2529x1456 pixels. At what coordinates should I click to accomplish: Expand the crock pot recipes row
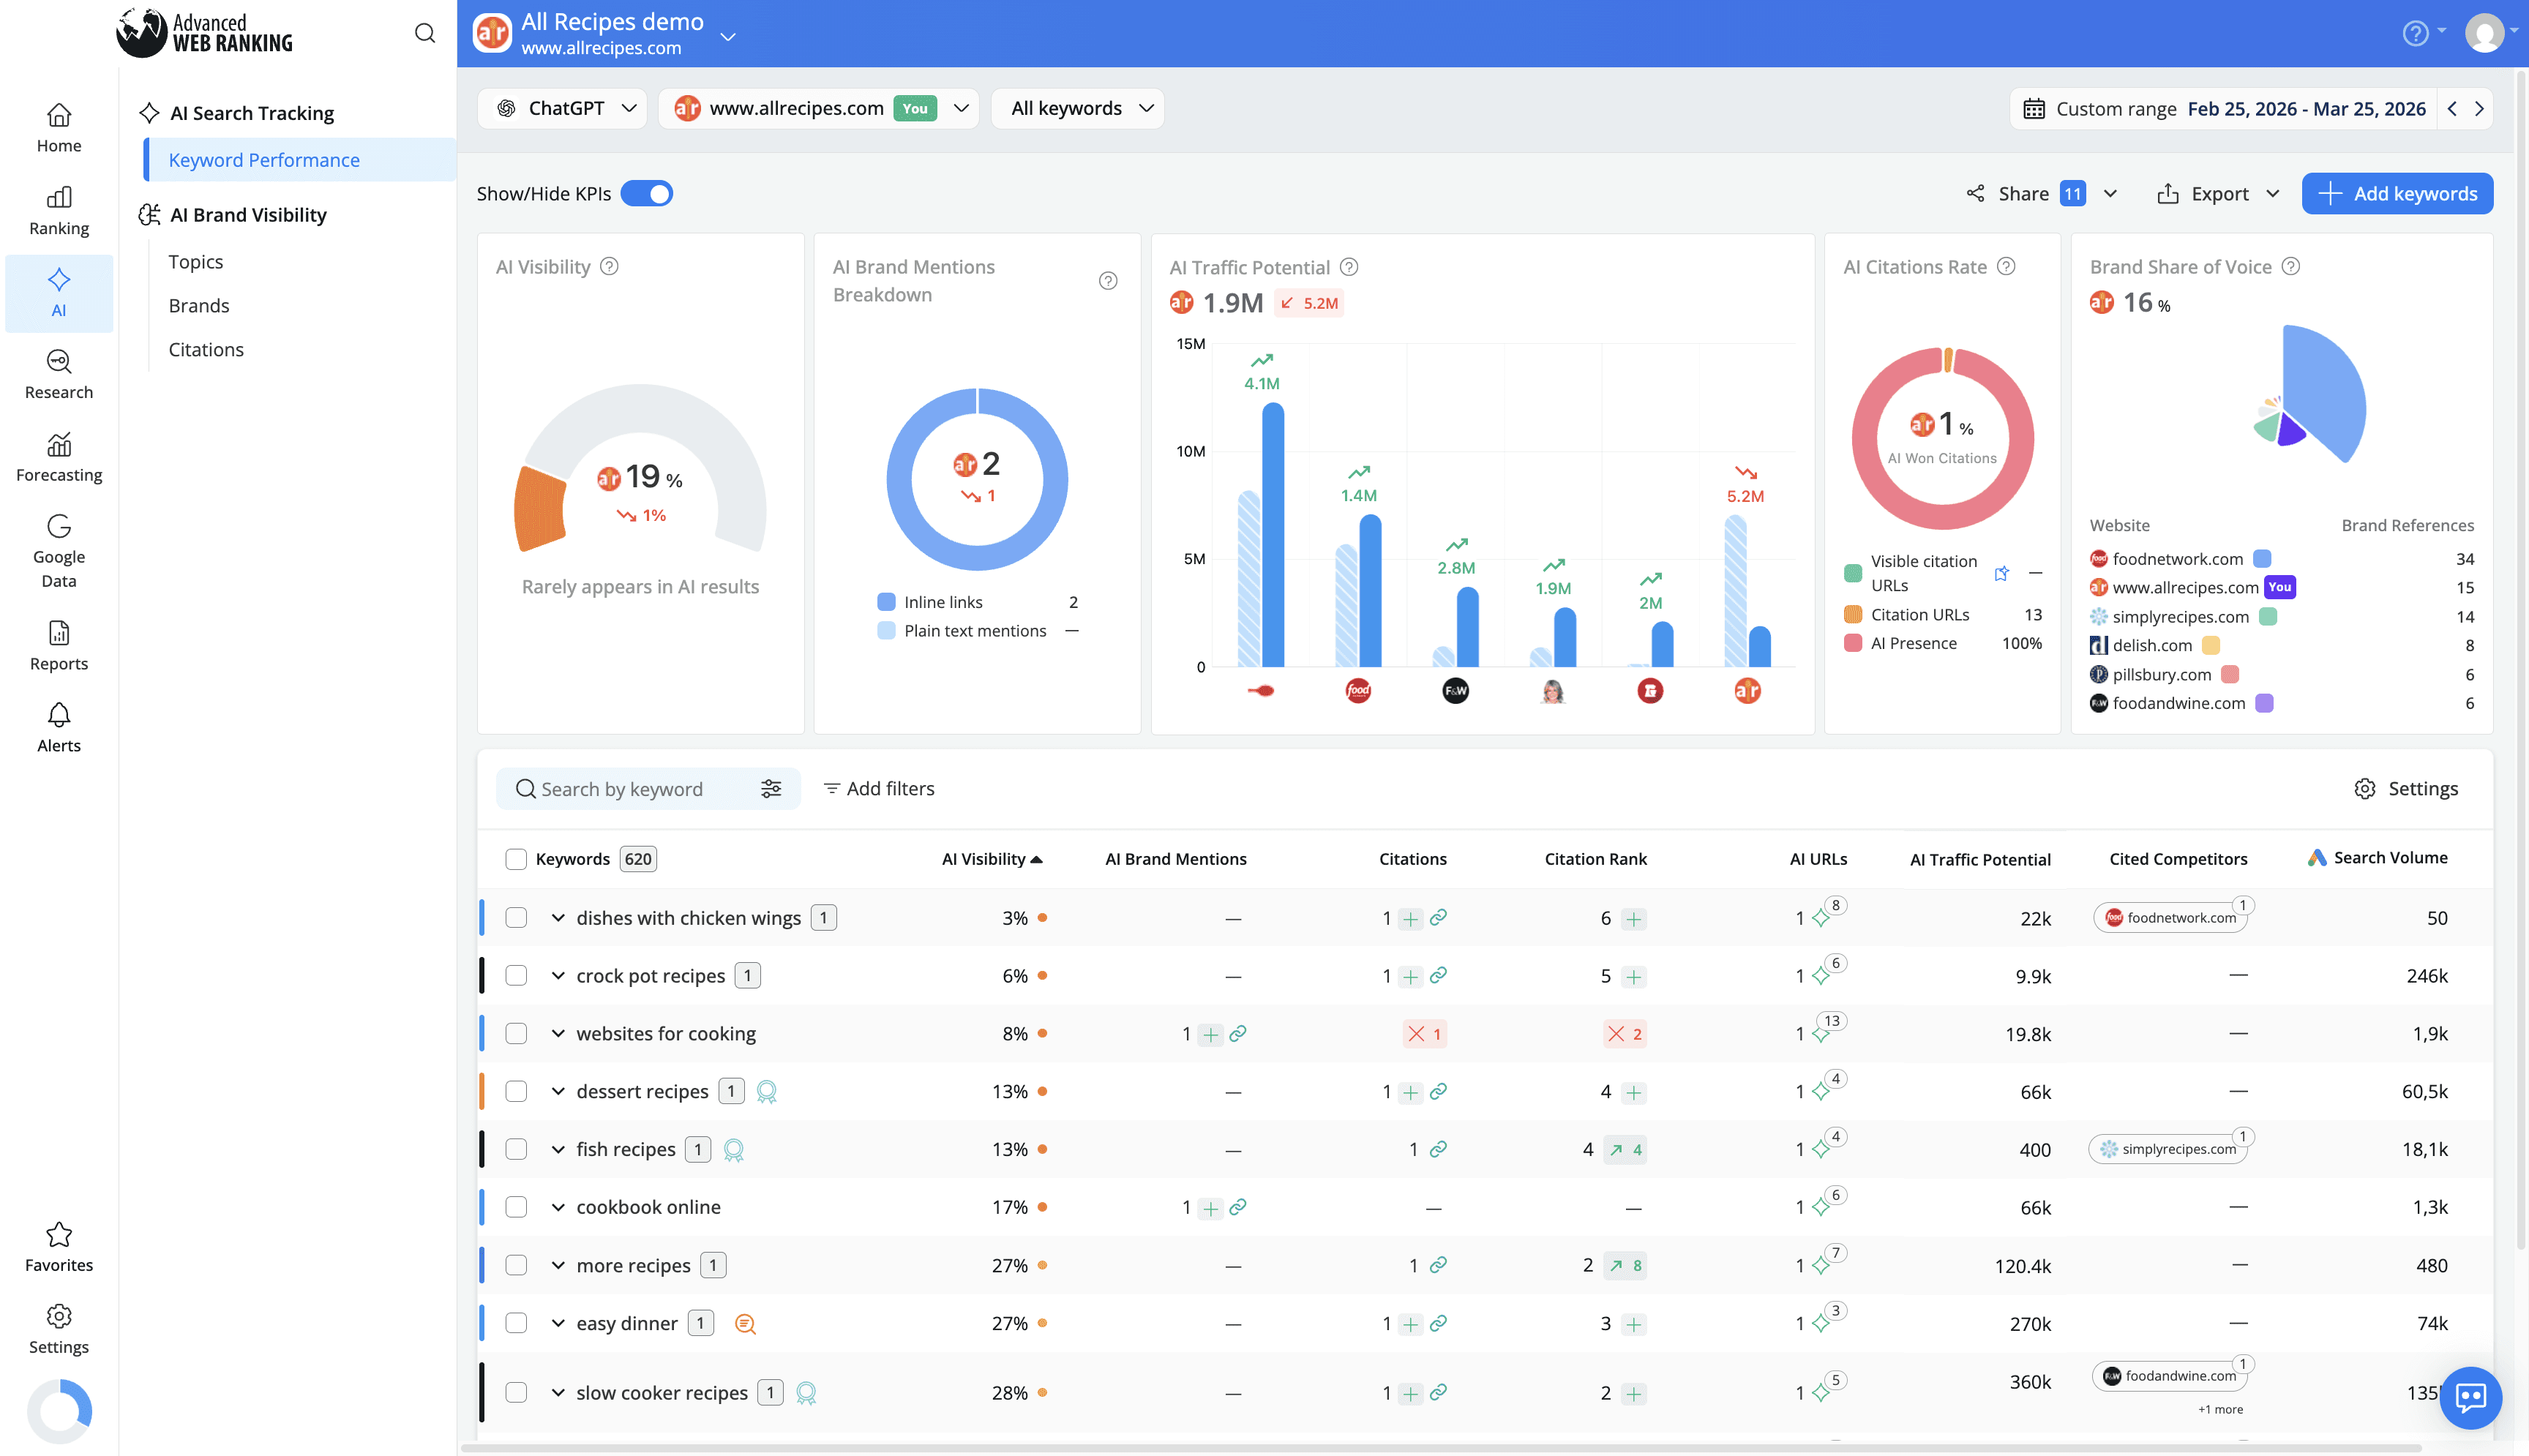tap(558, 975)
